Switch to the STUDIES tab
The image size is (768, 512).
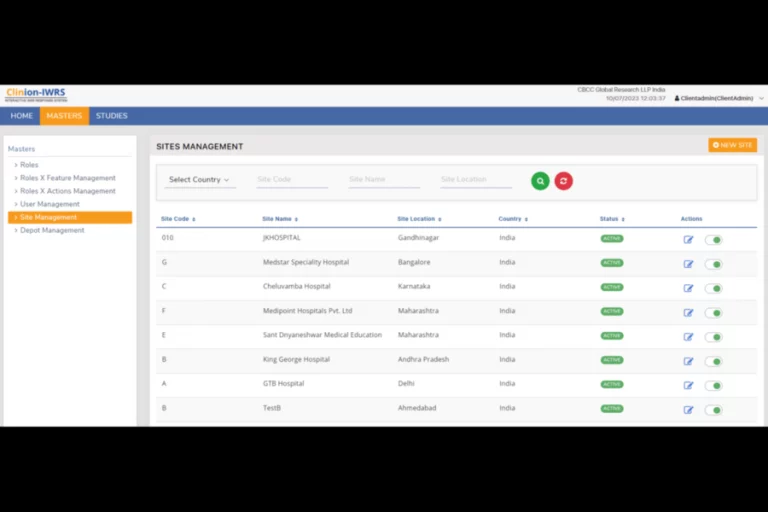pos(111,116)
